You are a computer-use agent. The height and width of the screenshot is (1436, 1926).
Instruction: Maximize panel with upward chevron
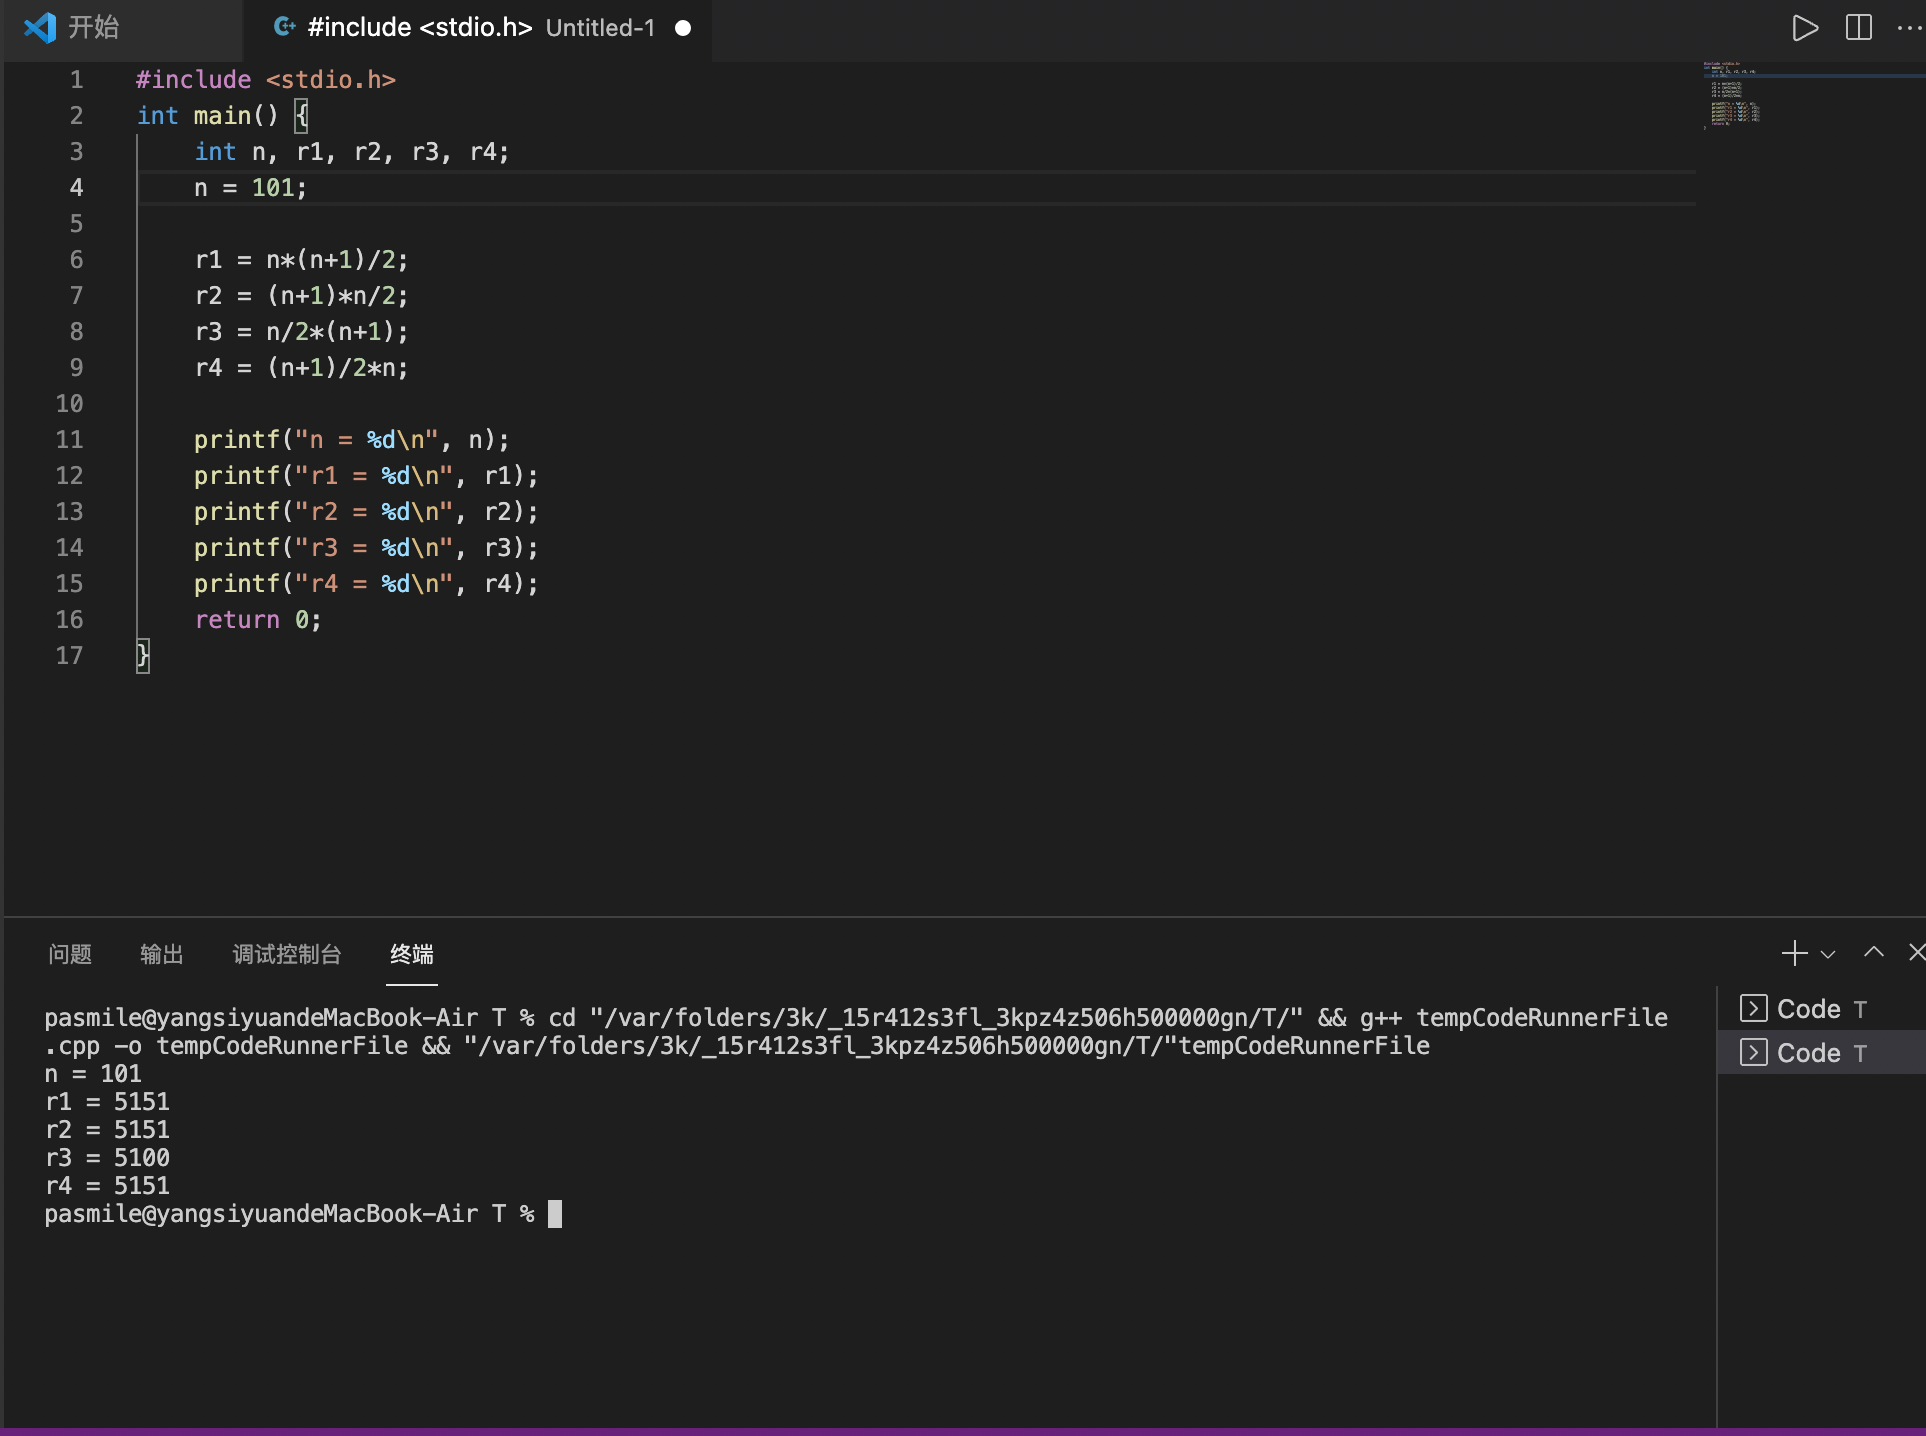point(1873,953)
